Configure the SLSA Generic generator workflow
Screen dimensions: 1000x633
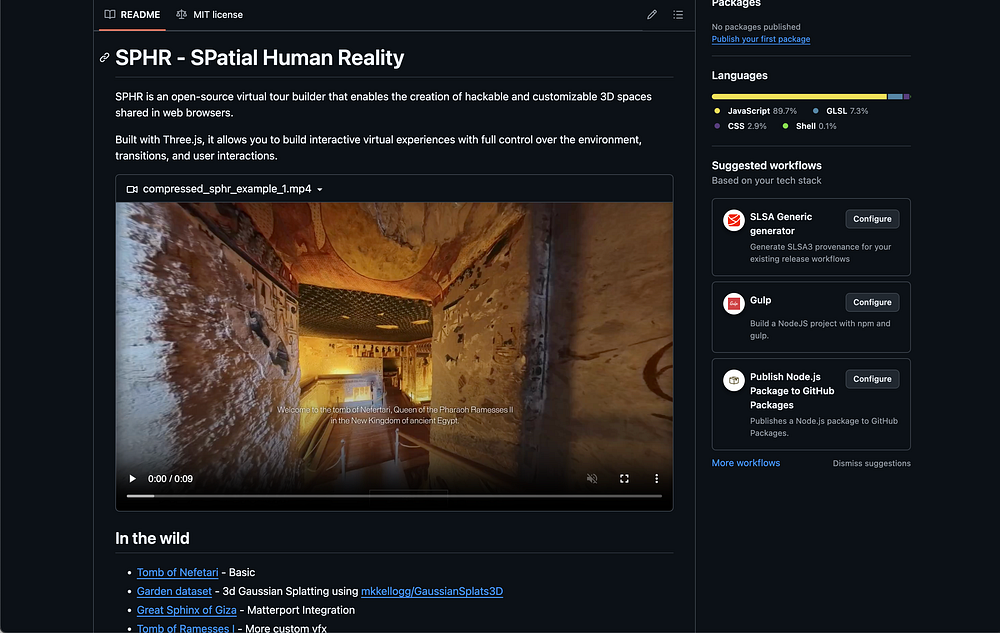point(872,219)
